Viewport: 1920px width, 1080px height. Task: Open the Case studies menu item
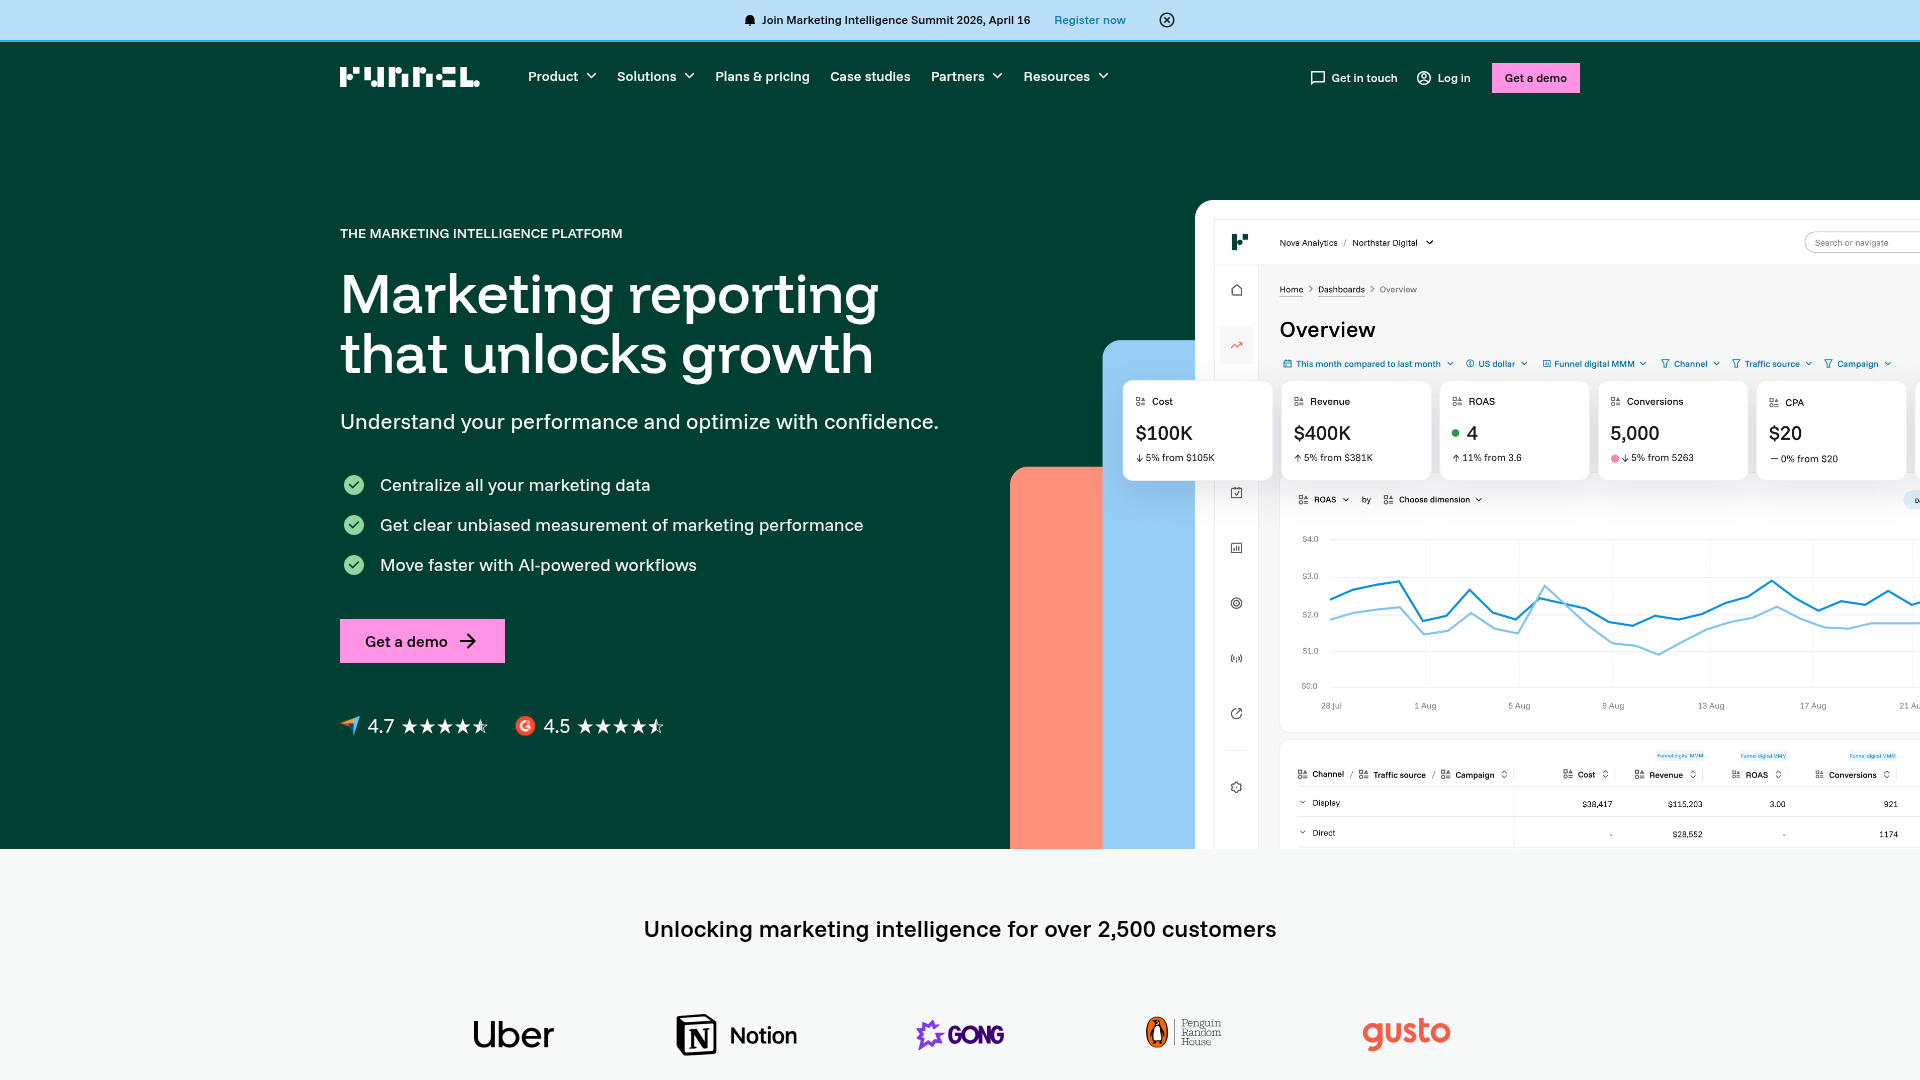pos(870,76)
